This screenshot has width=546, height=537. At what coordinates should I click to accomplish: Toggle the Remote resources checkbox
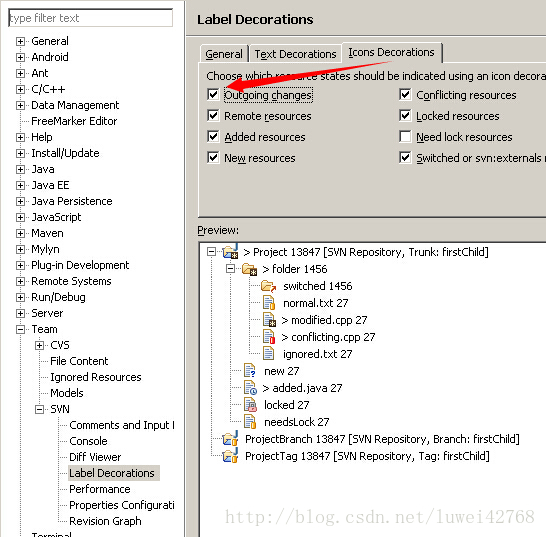coord(213,116)
